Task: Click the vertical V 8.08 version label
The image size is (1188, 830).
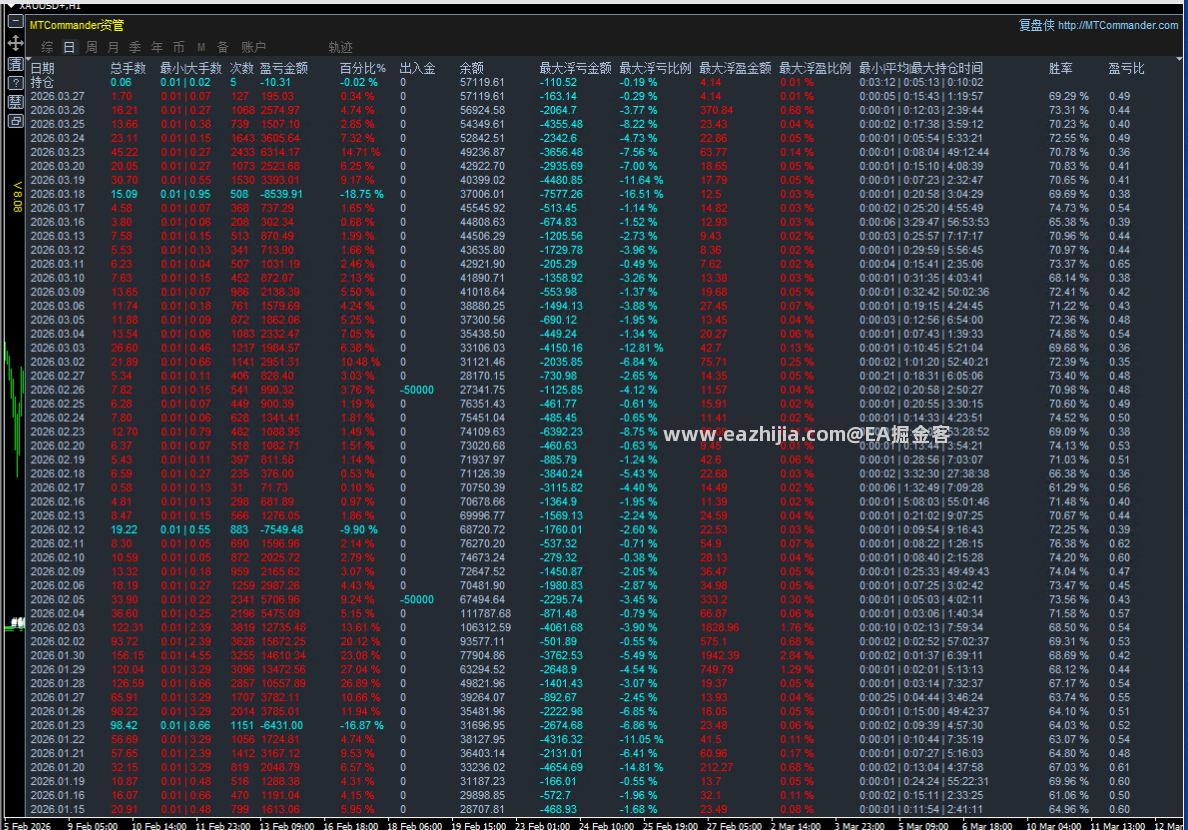Action: (x=17, y=196)
